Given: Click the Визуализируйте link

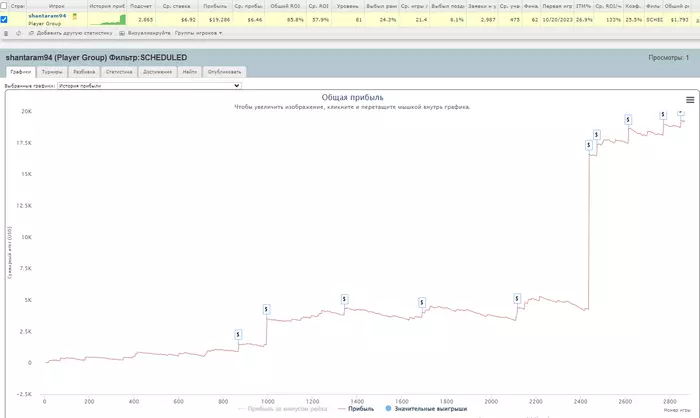Looking at the screenshot, I should [149, 33].
